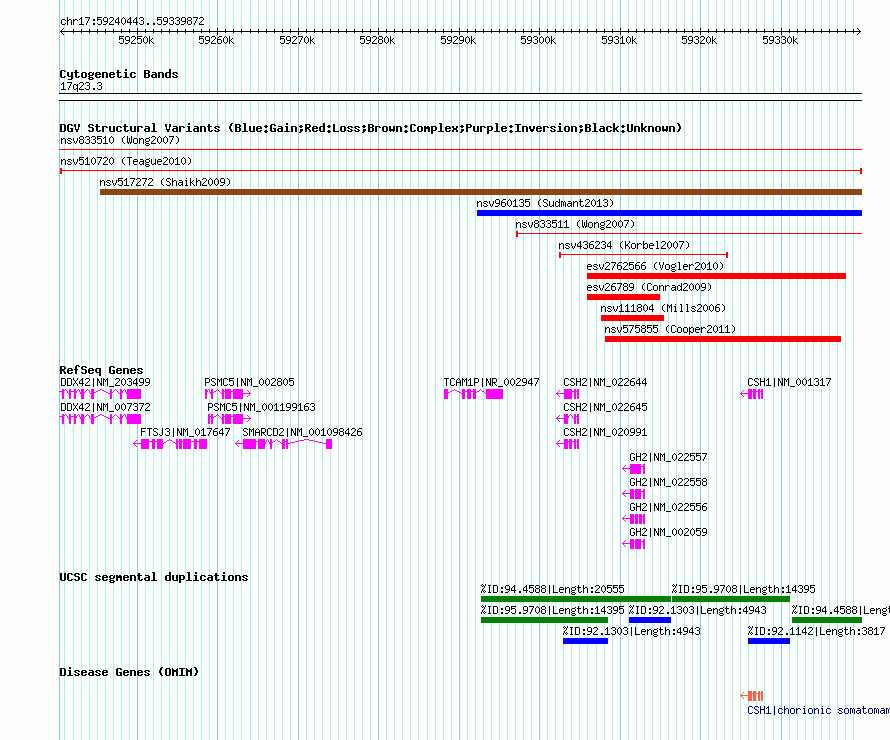Image resolution: width=890 pixels, height=740 pixels.
Task: Open the CSH1 chorionic somatomammotropin link
Action: coord(818,710)
